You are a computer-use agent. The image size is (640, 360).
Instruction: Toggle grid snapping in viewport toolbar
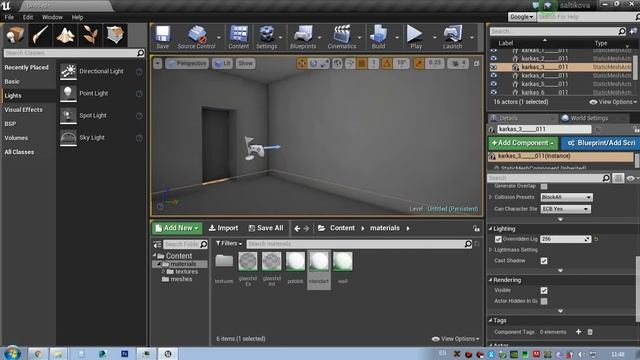(362, 64)
